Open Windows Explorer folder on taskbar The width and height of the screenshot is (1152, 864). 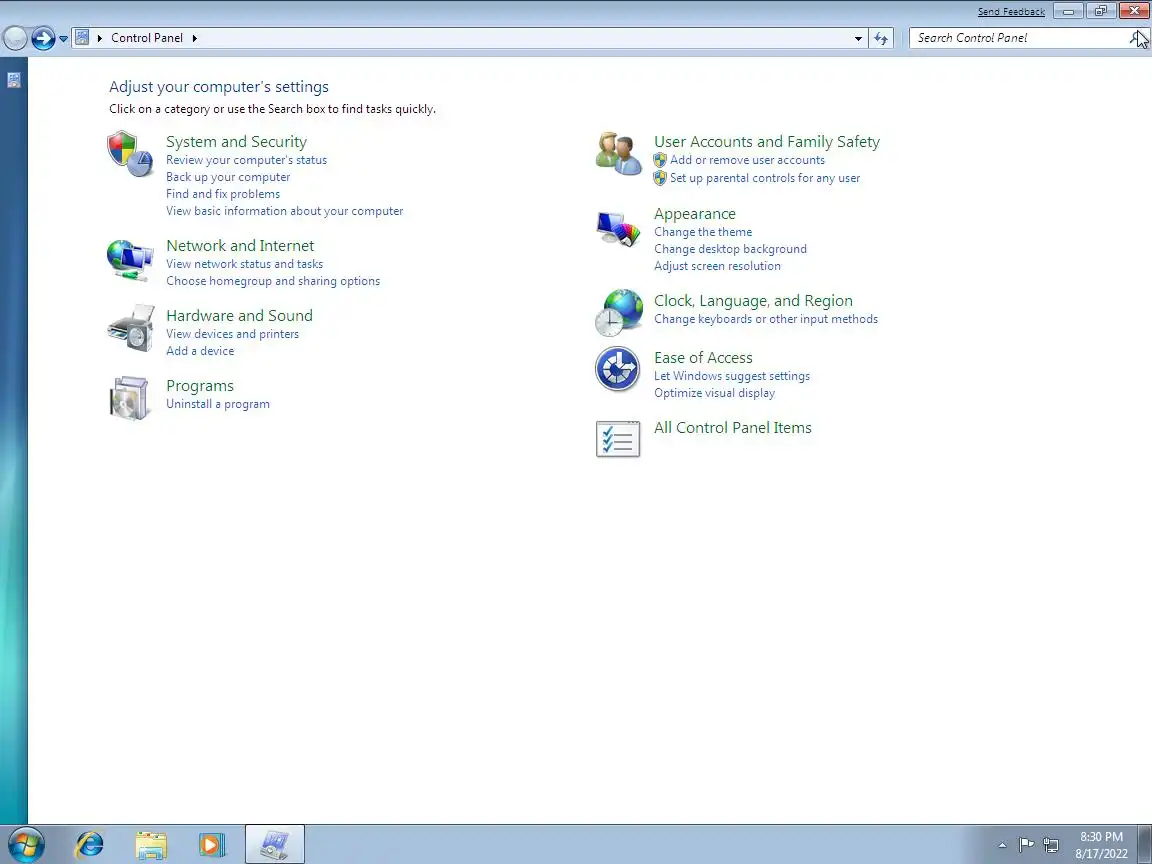pyautogui.click(x=151, y=845)
